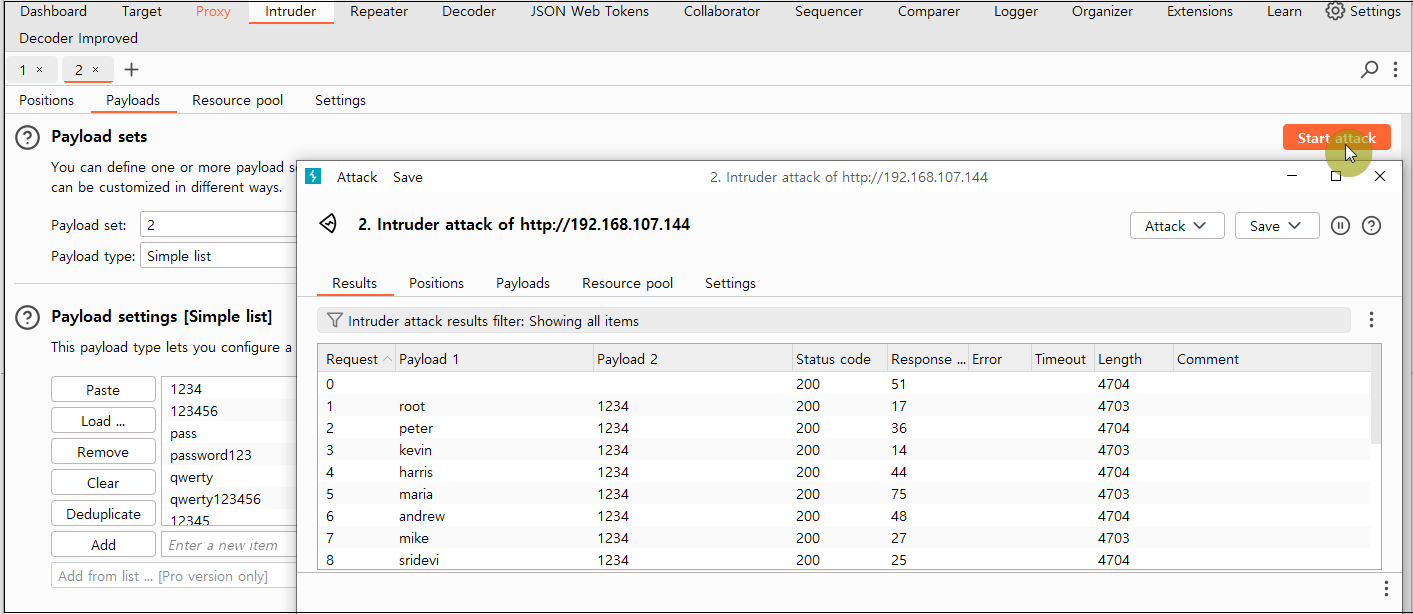Switch to the Positions tab in main window

47,100
